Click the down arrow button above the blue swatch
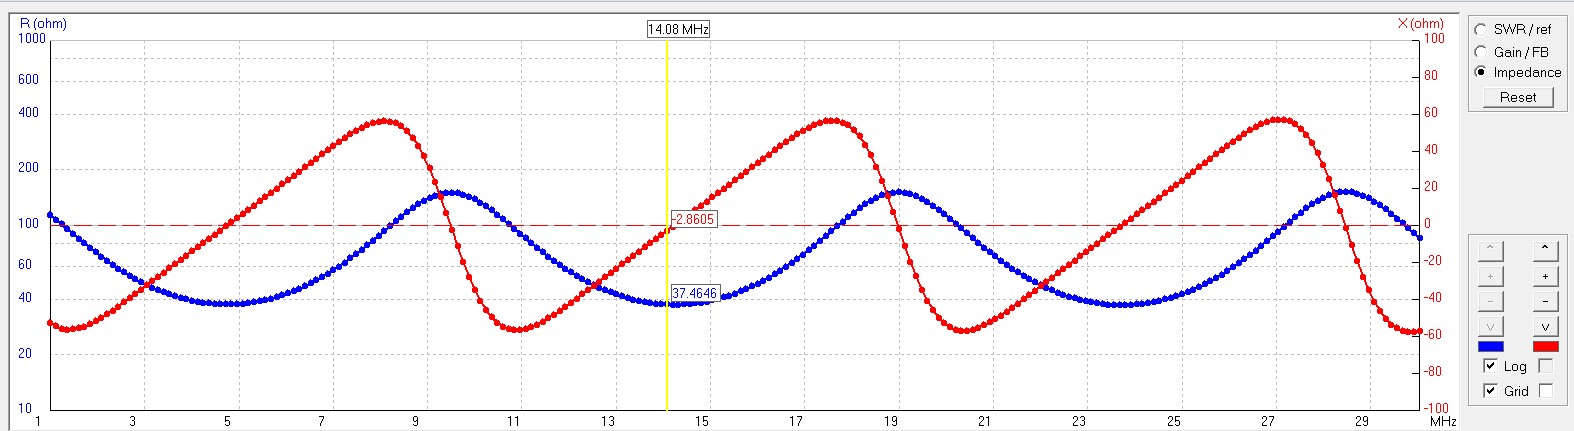This screenshot has height=431, width=1574. pyautogui.click(x=1490, y=327)
